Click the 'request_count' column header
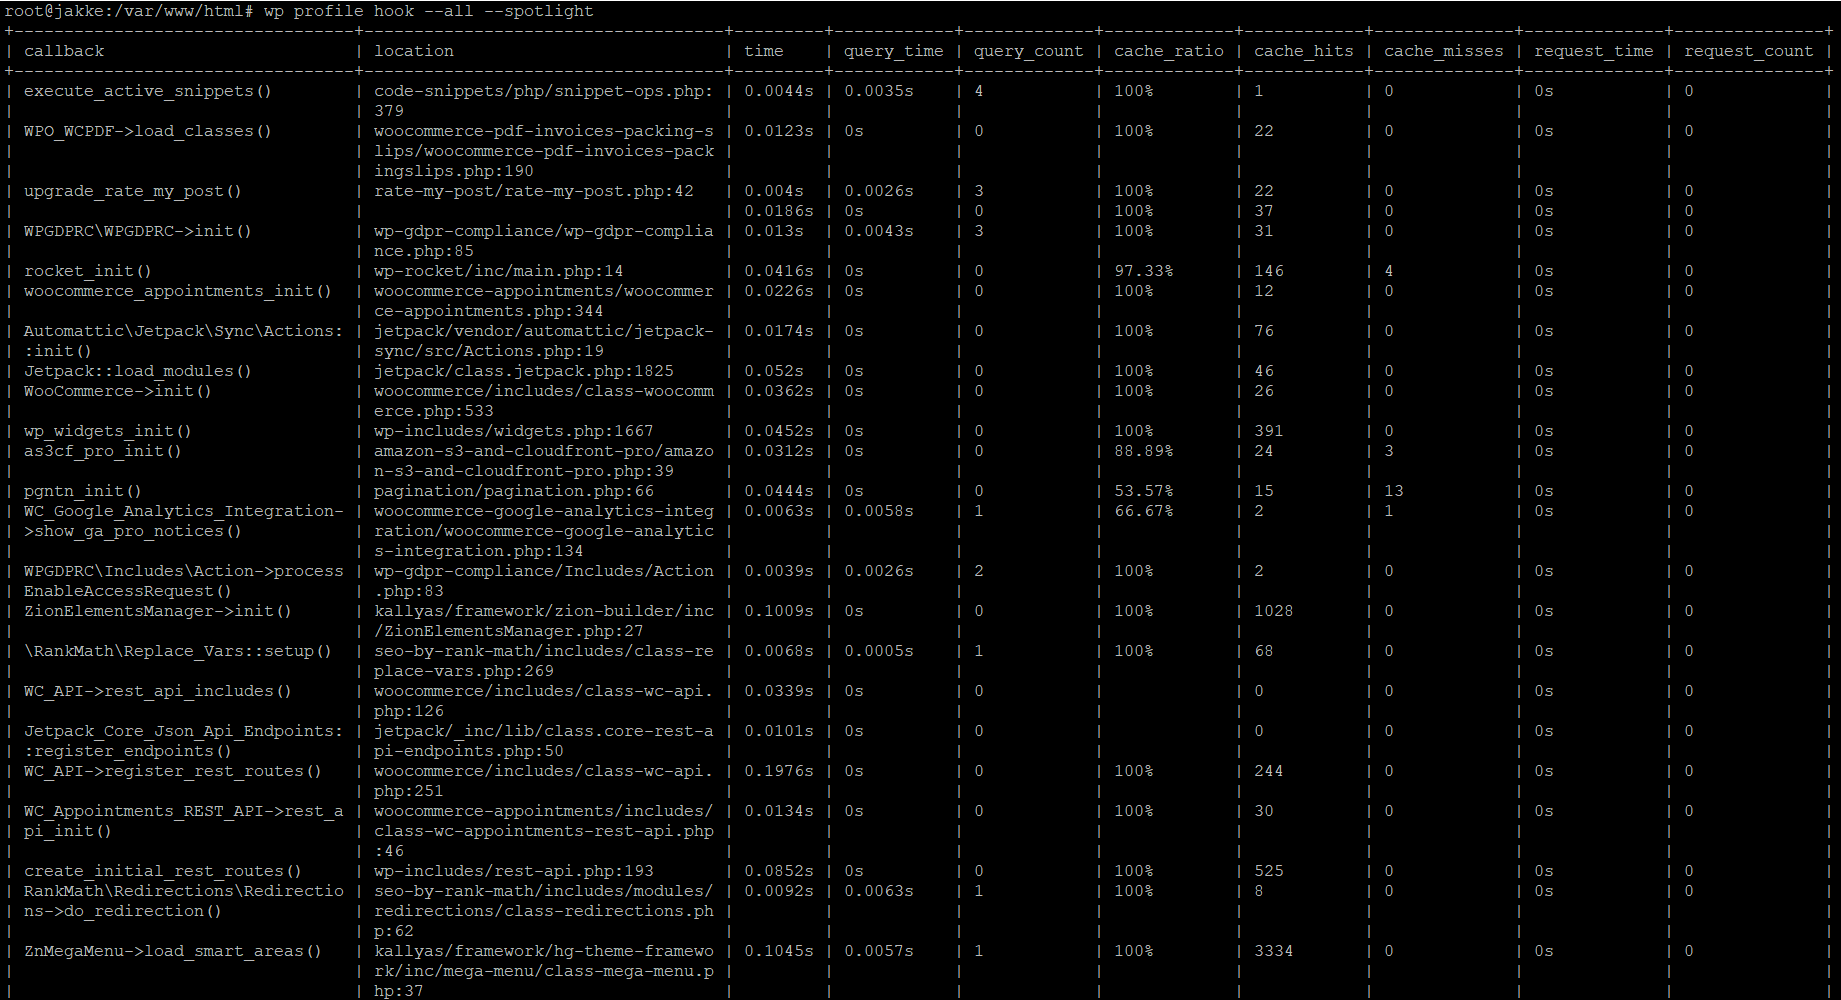The image size is (1841, 1000). pyautogui.click(x=1748, y=51)
